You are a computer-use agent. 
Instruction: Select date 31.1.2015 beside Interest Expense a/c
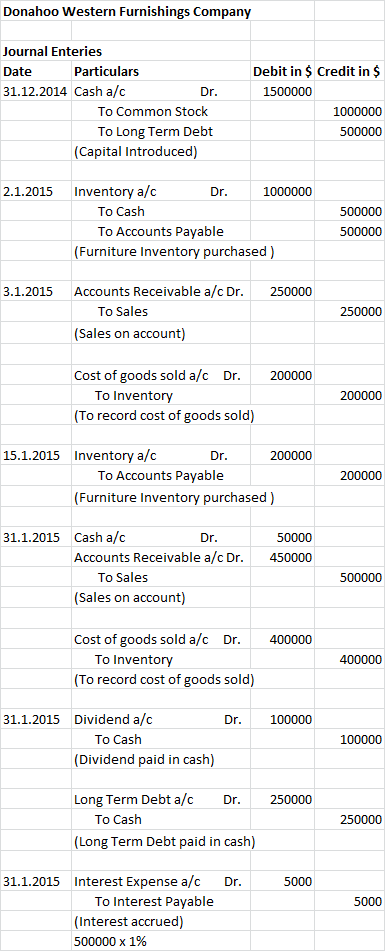pos(32,882)
